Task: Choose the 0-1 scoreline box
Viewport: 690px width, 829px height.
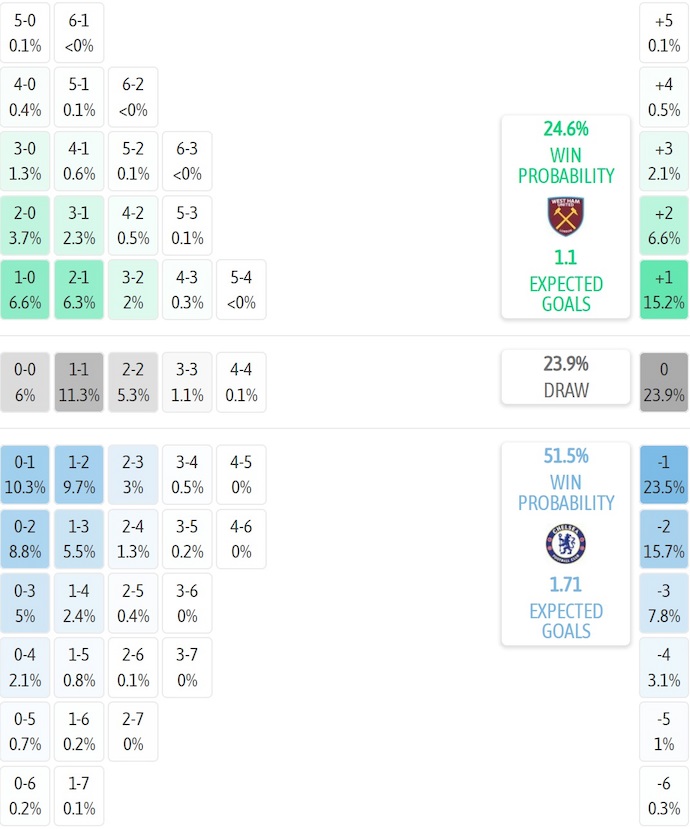Action: (x=25, y=475)
